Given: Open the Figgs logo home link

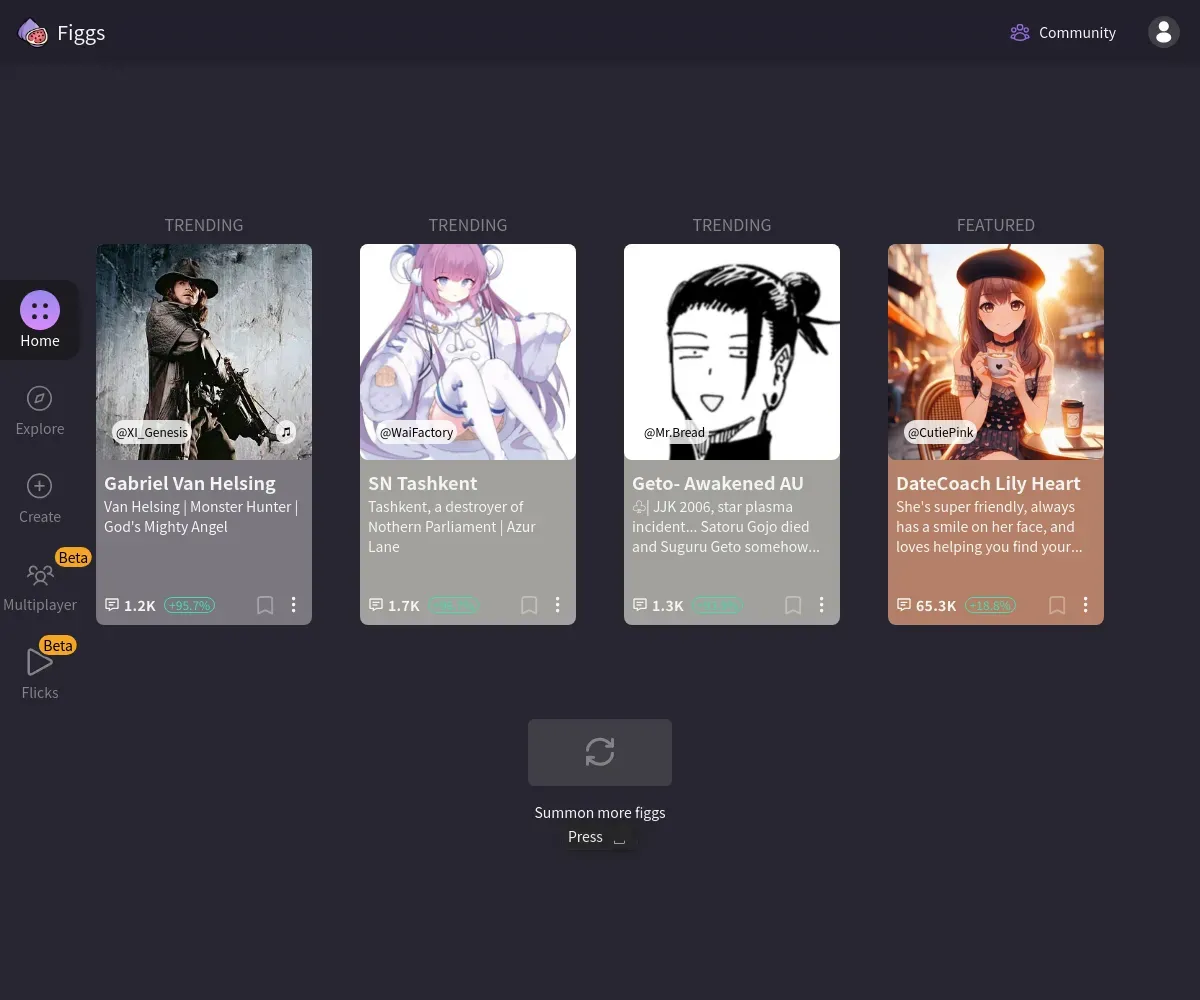Looking at the screenshot, I should point(62,33).
